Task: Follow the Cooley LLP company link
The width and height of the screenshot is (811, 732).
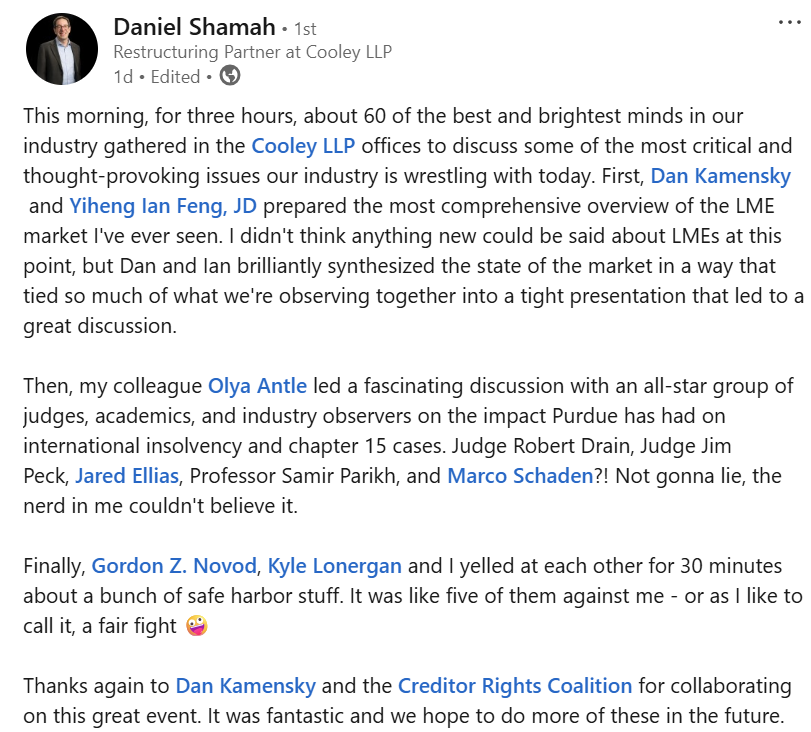Action: click(x=303, y=146)
